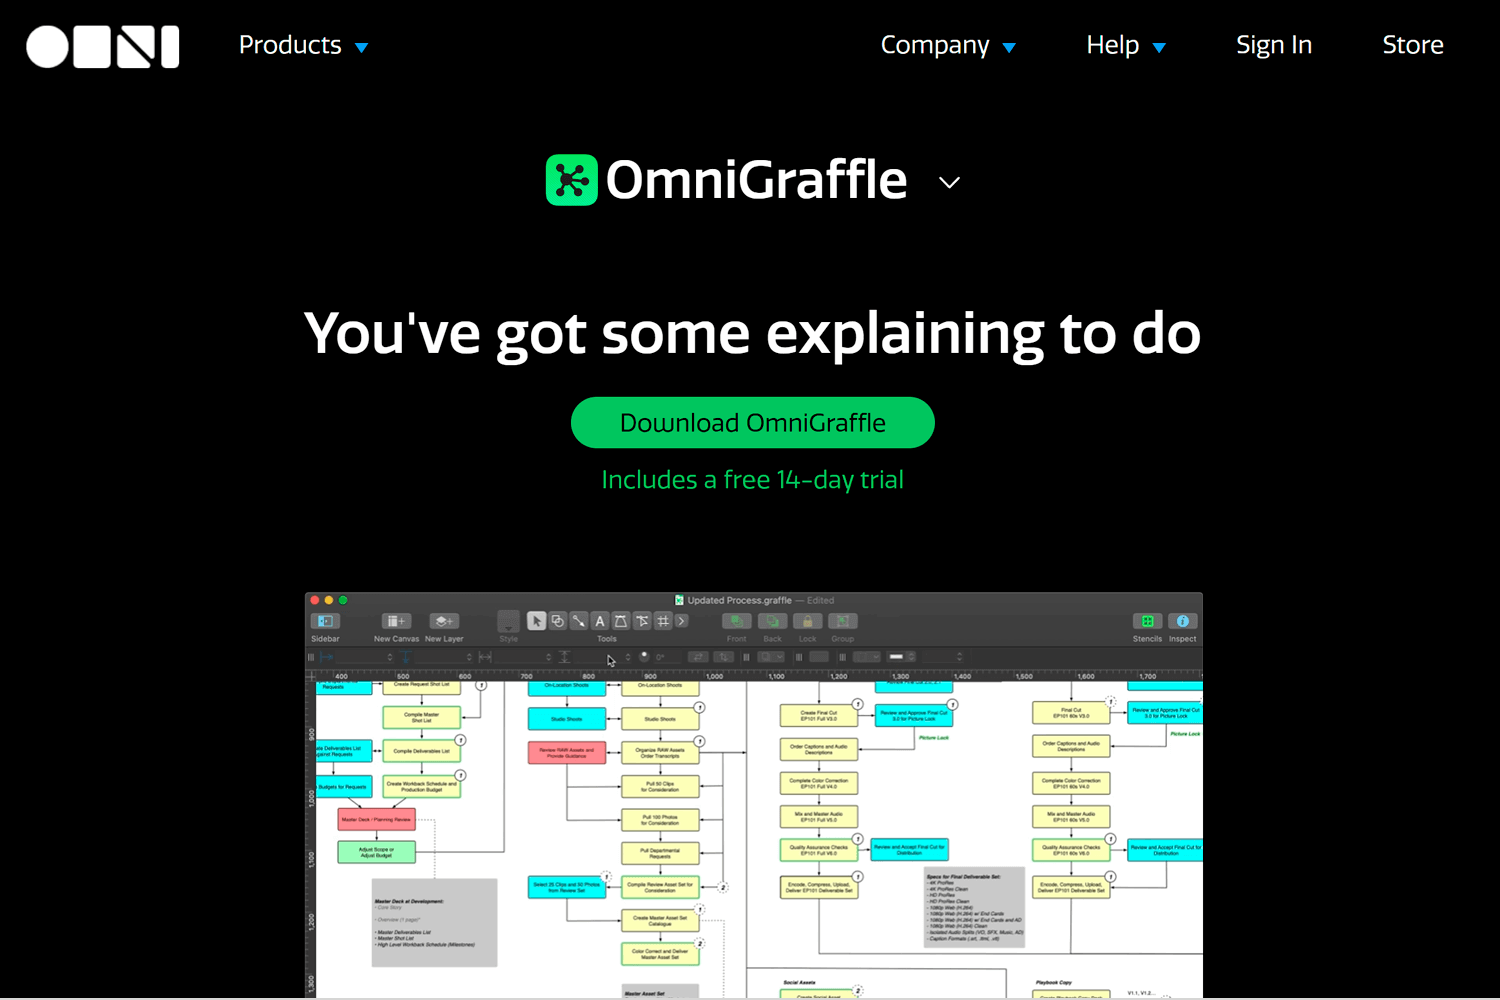Select the grid-shaped tool icon
The image size is (1500, 1000).
click(663, 621)
